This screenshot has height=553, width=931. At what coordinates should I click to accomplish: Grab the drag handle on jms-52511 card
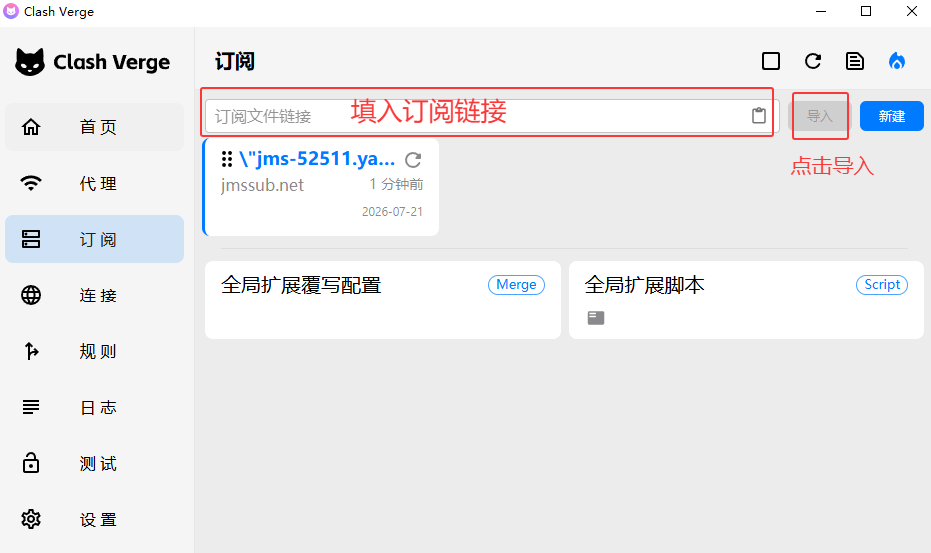[x=227, y=159]
